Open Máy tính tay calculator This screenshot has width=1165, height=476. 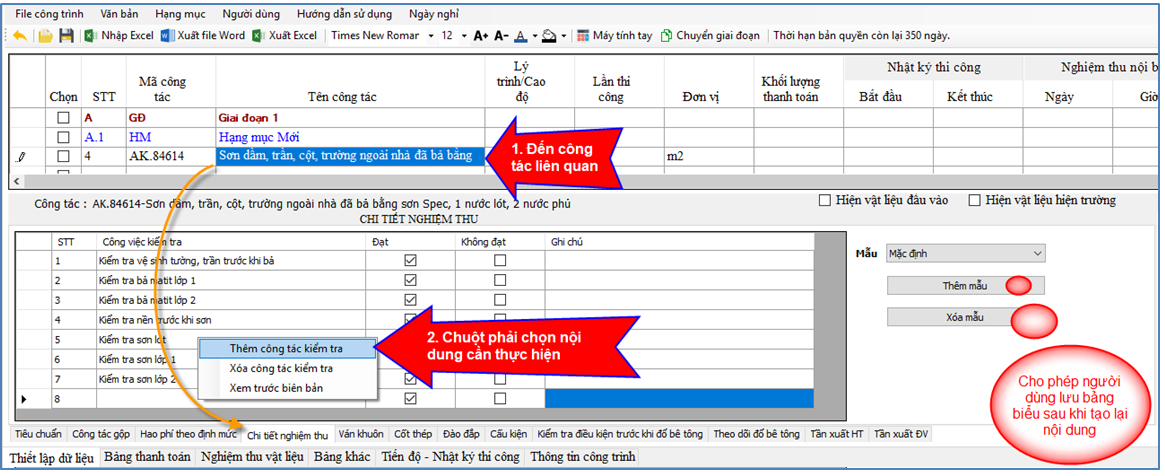pos(612,36)
